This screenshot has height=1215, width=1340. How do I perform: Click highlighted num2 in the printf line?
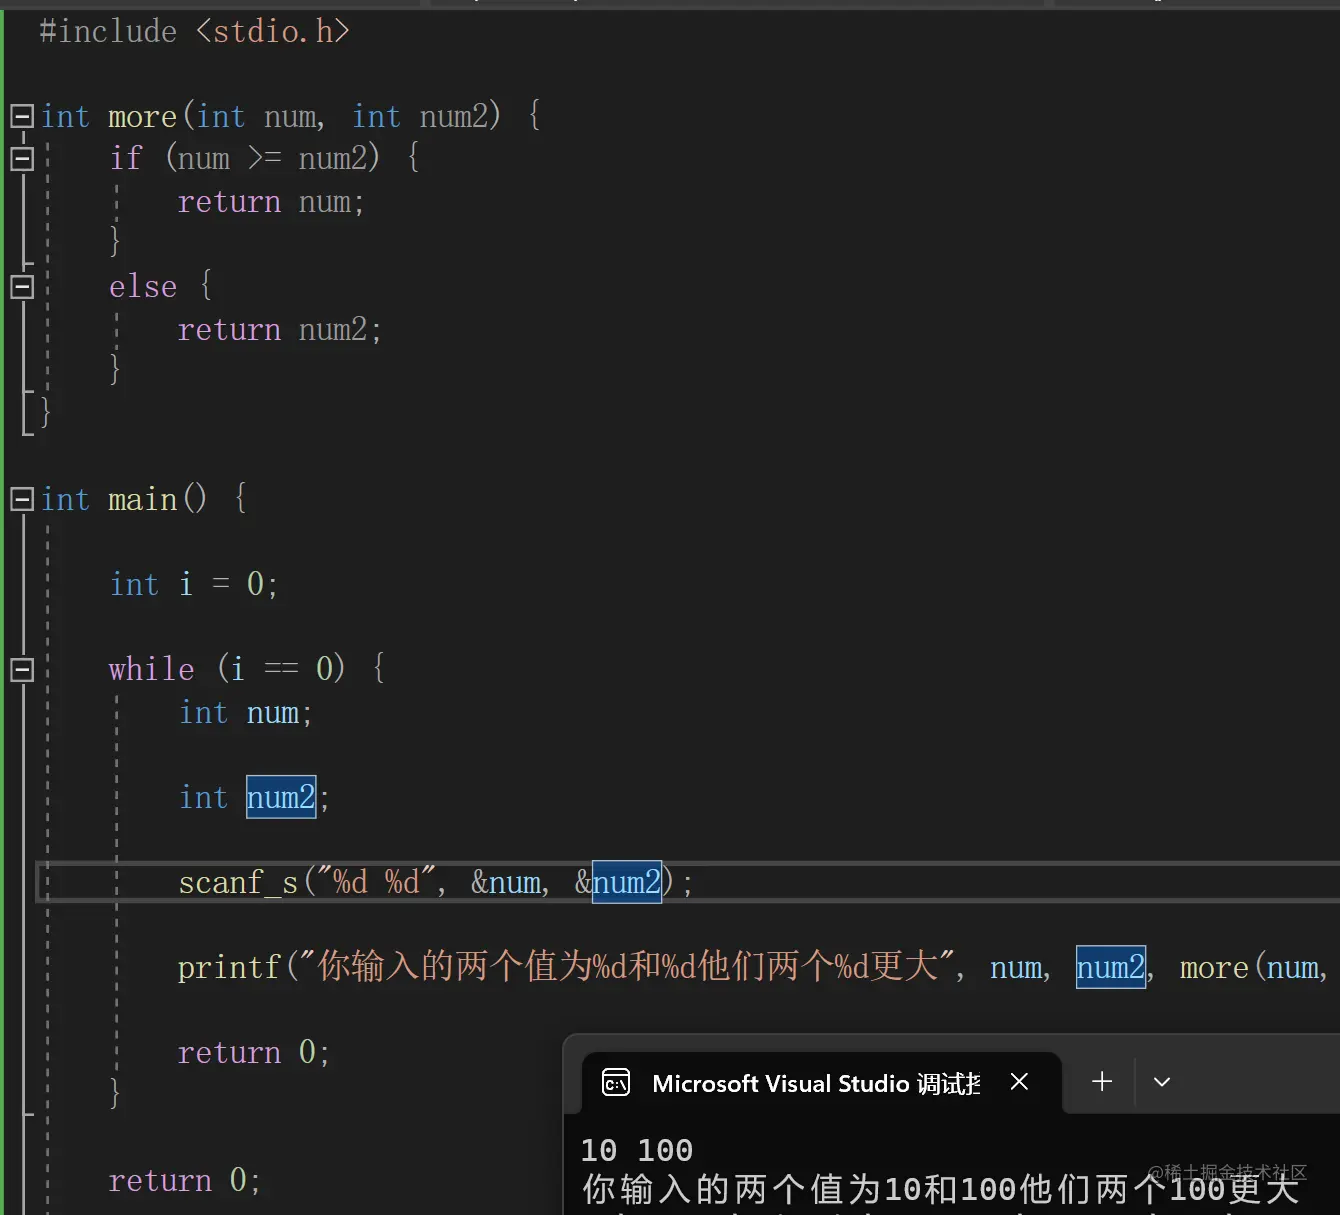(x=1111, y=967)
